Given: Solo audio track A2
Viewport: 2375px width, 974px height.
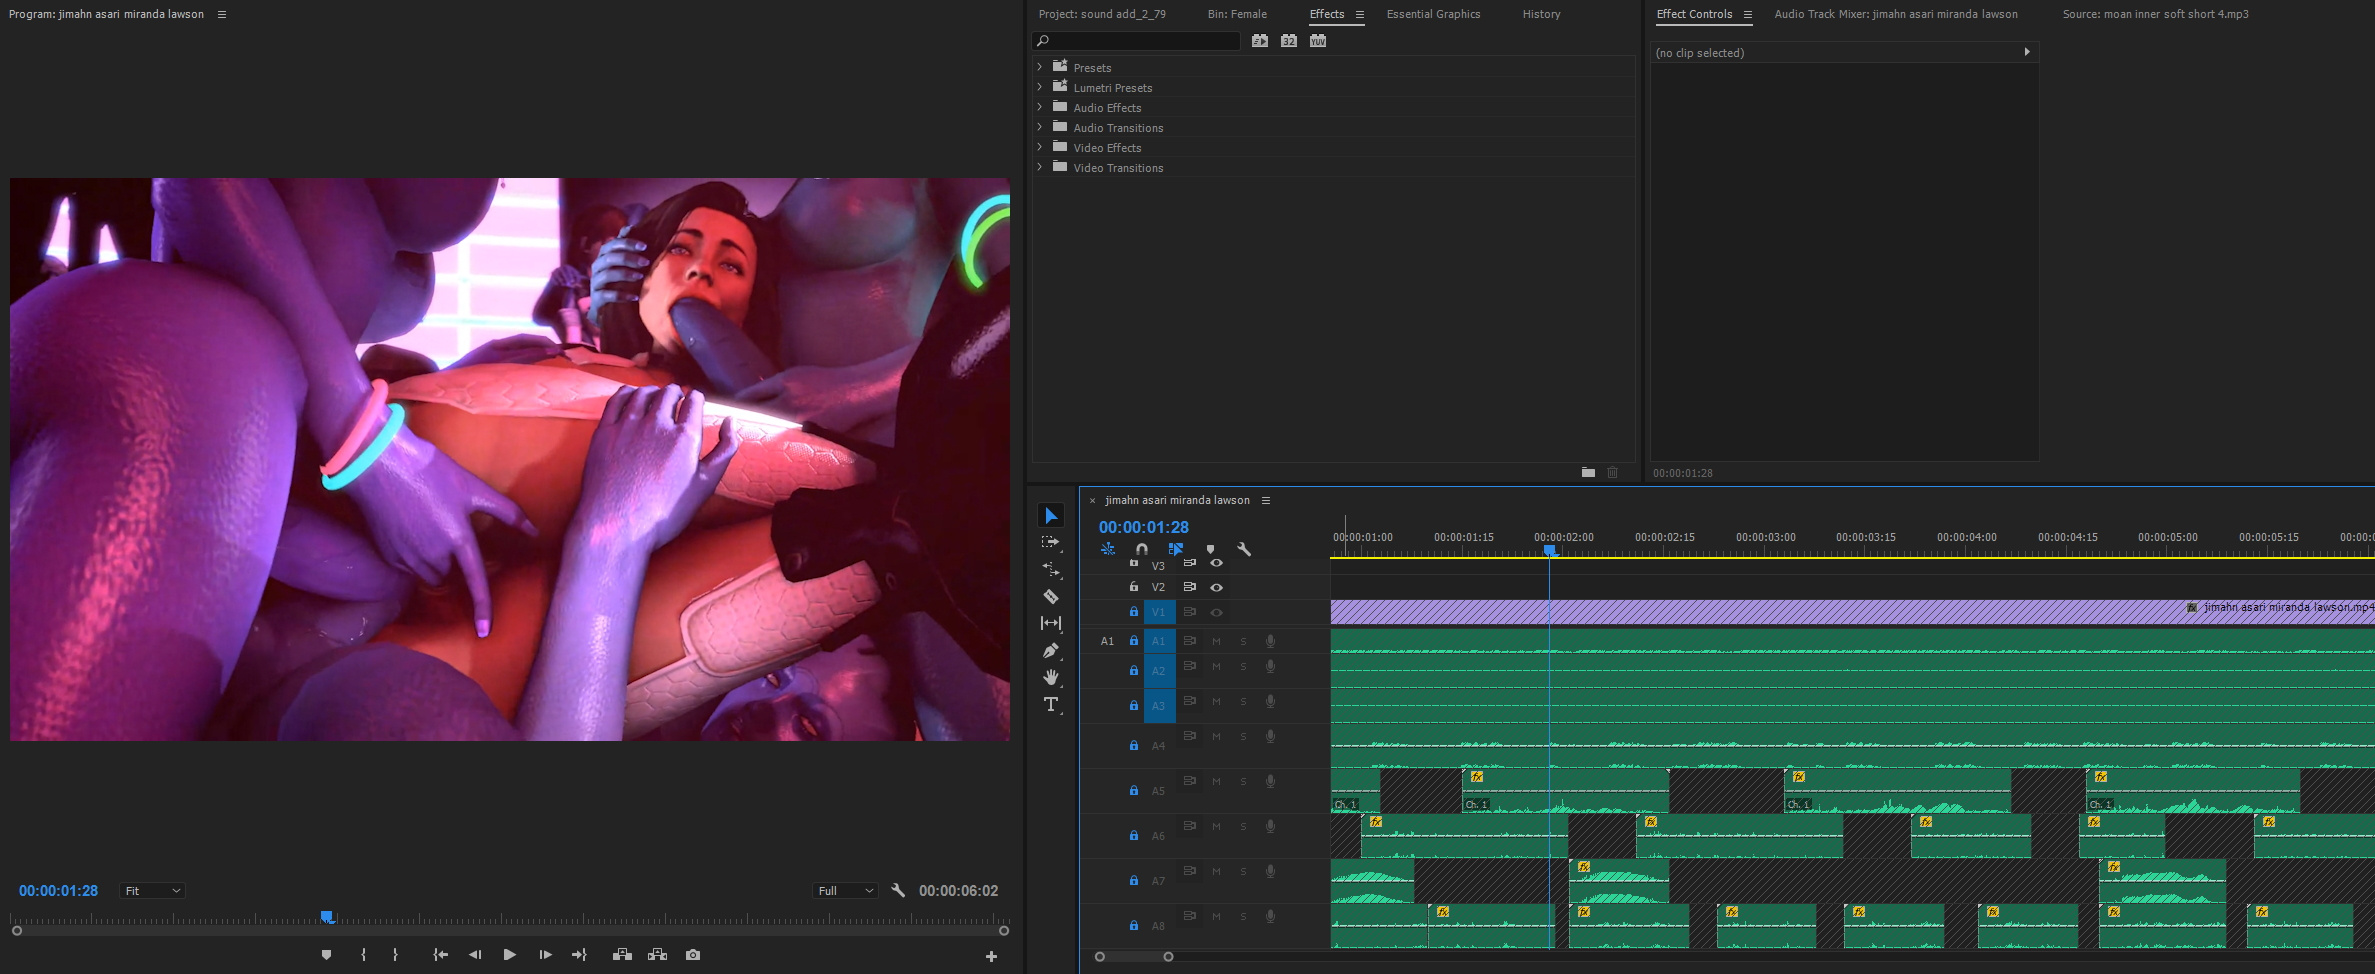Looking at the screenshot, I should click(x=1243, y=667).
